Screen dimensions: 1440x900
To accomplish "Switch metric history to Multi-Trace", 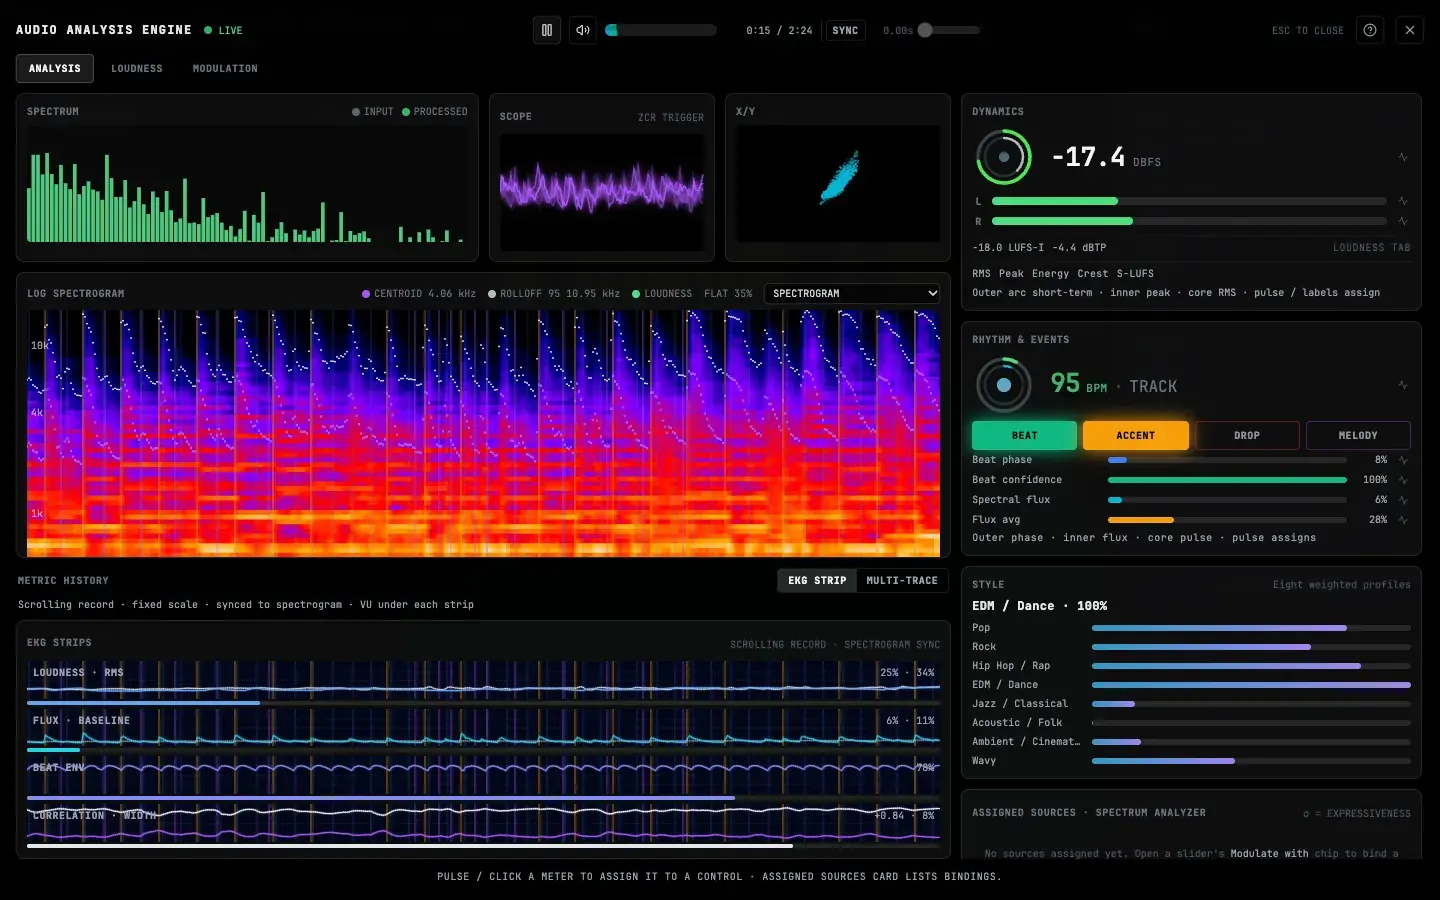I will pos(902,581).
